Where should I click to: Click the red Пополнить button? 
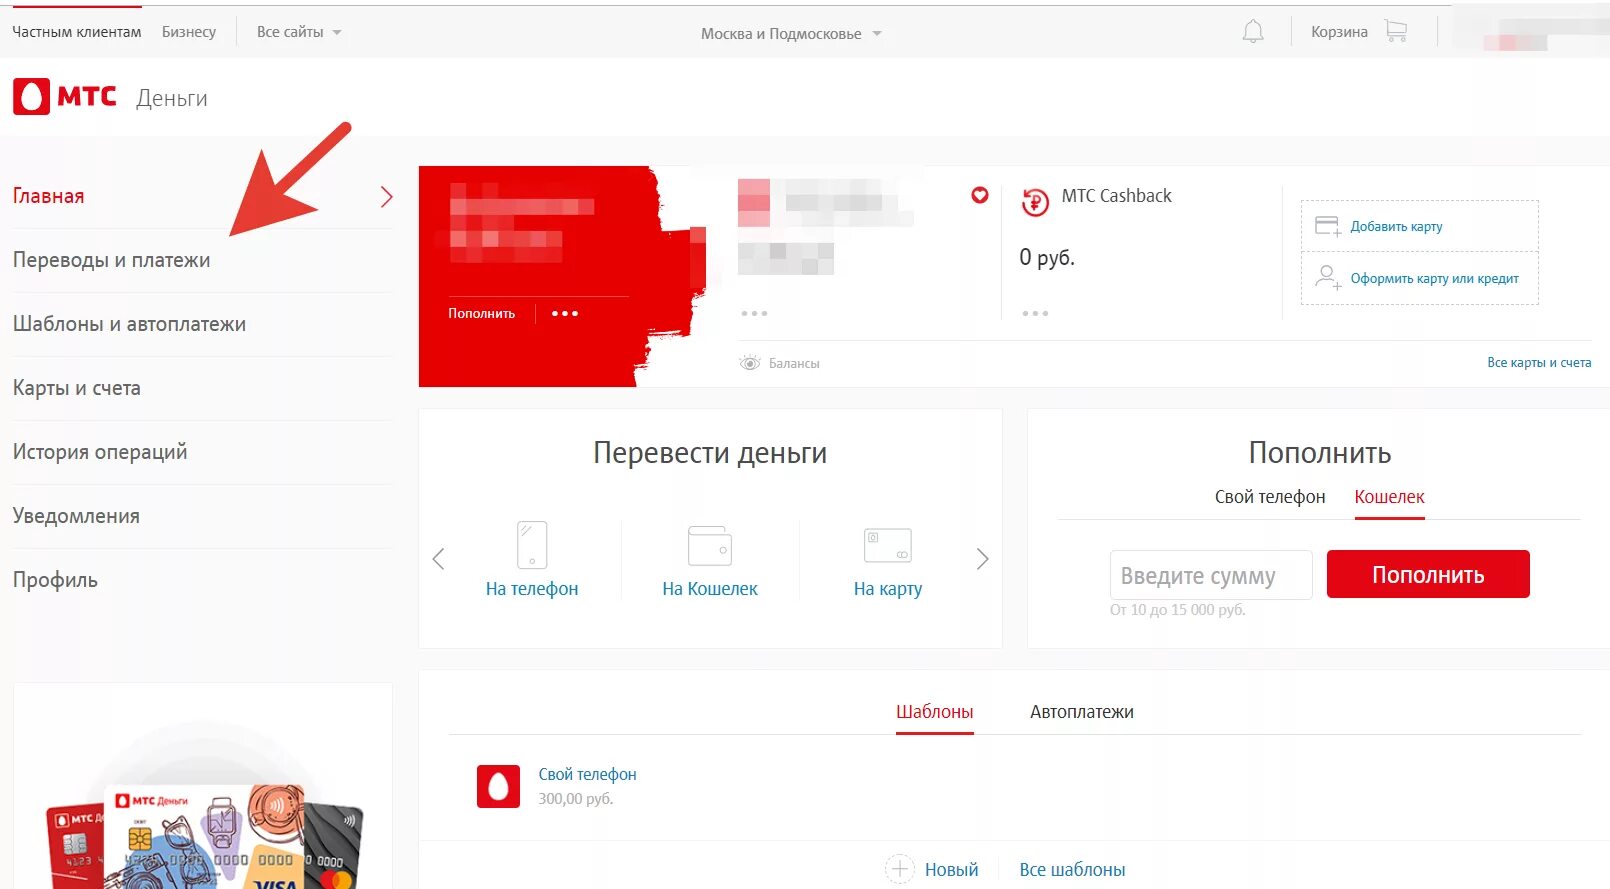coord(1428,574)
